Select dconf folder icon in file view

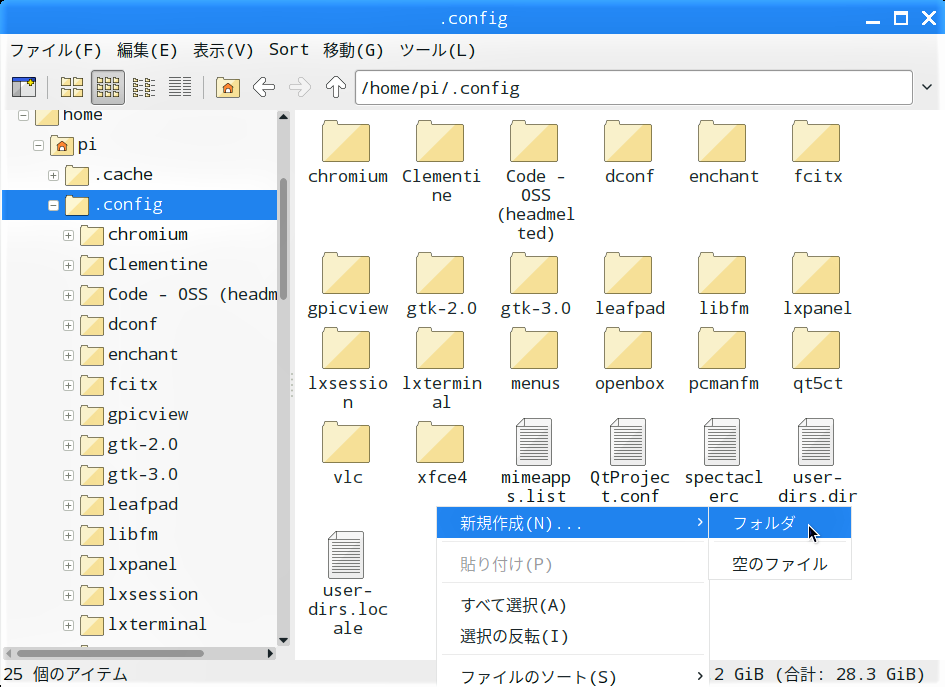(628, 141)
